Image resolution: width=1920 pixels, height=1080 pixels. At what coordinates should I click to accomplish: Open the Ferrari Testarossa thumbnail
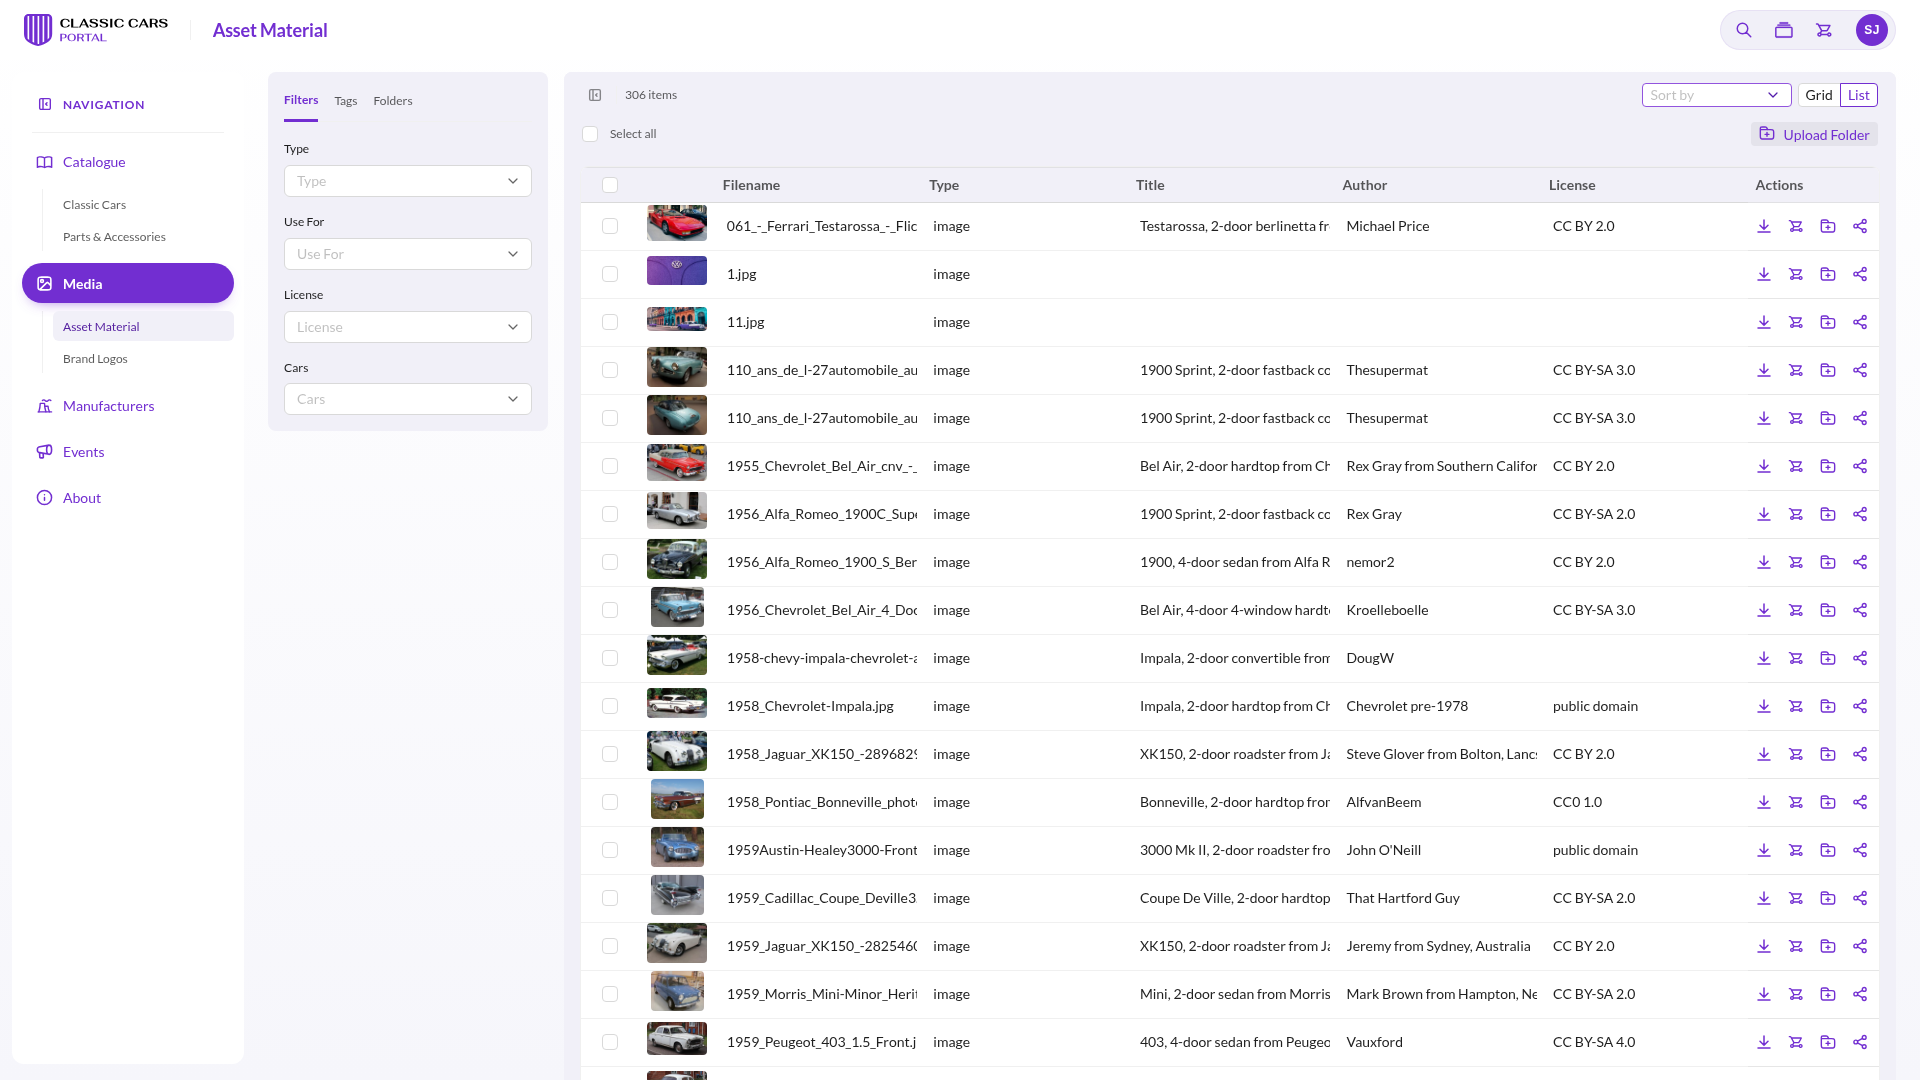[x=677, y=223]
